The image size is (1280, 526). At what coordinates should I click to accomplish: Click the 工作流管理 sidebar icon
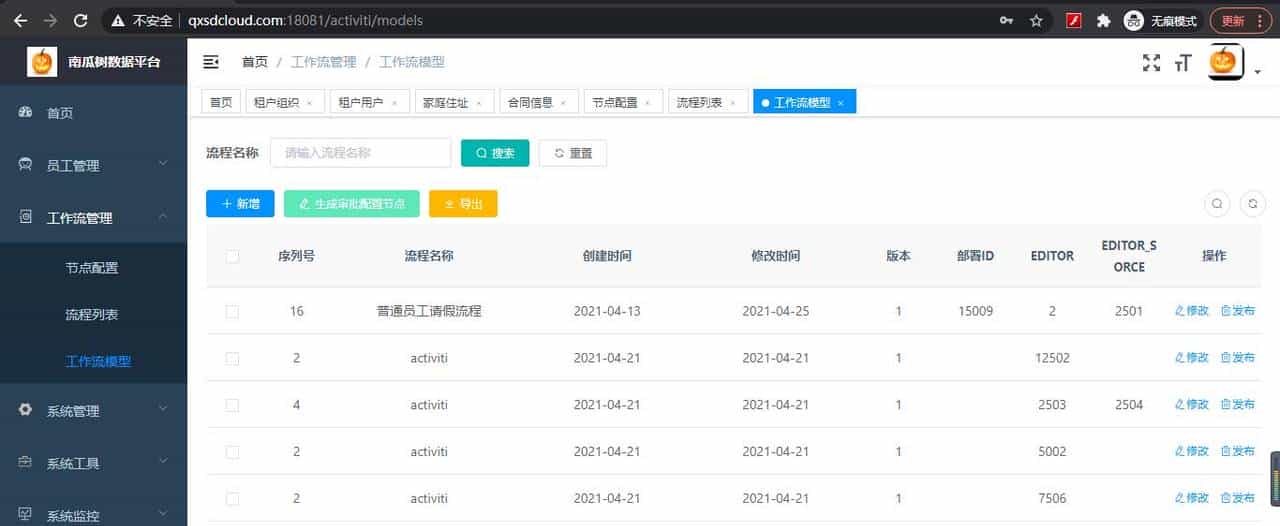[26, 217]
